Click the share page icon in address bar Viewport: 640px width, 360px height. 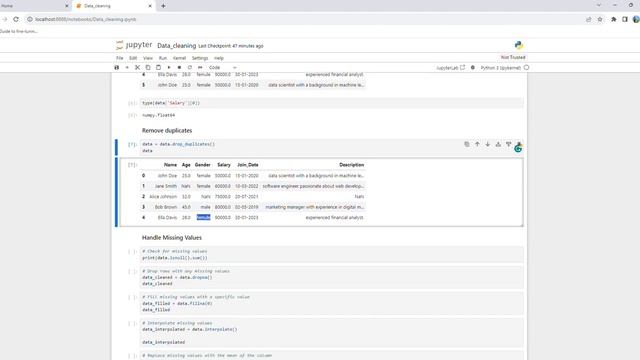point(589,19)
